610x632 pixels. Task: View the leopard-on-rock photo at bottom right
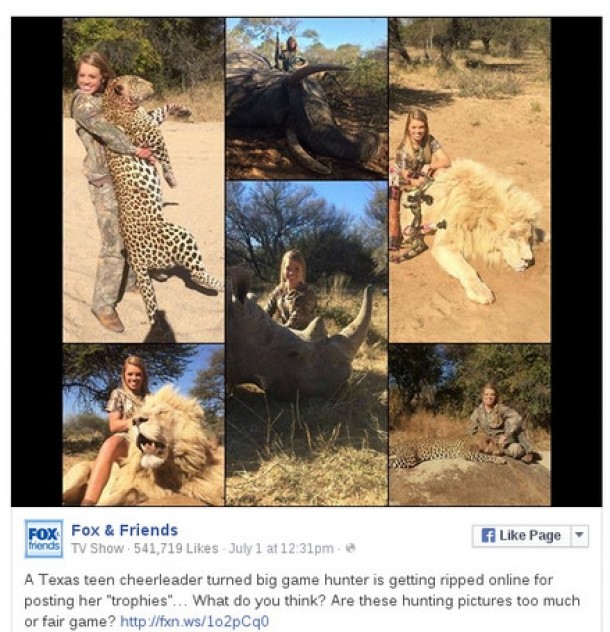tap(469, 425)
